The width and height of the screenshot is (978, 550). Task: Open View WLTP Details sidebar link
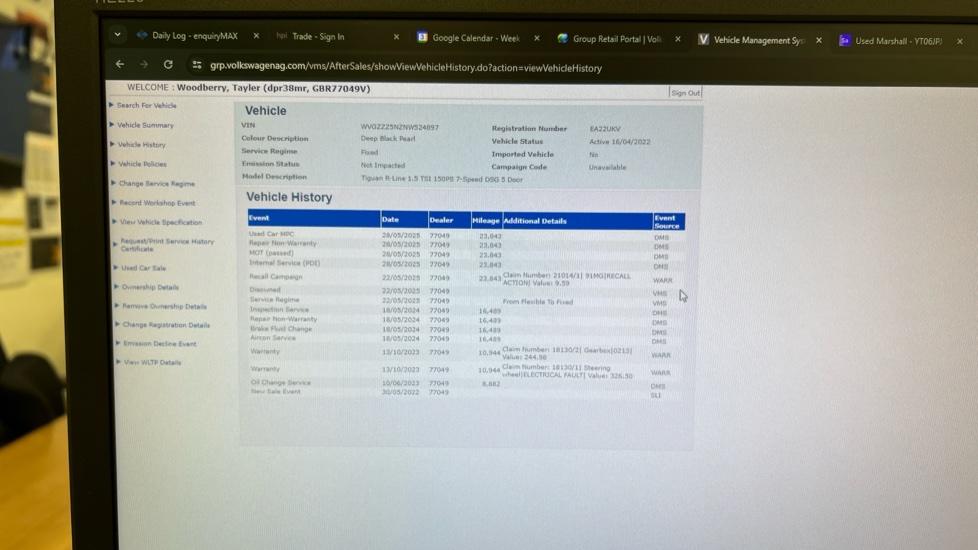(x=152, y=363)
